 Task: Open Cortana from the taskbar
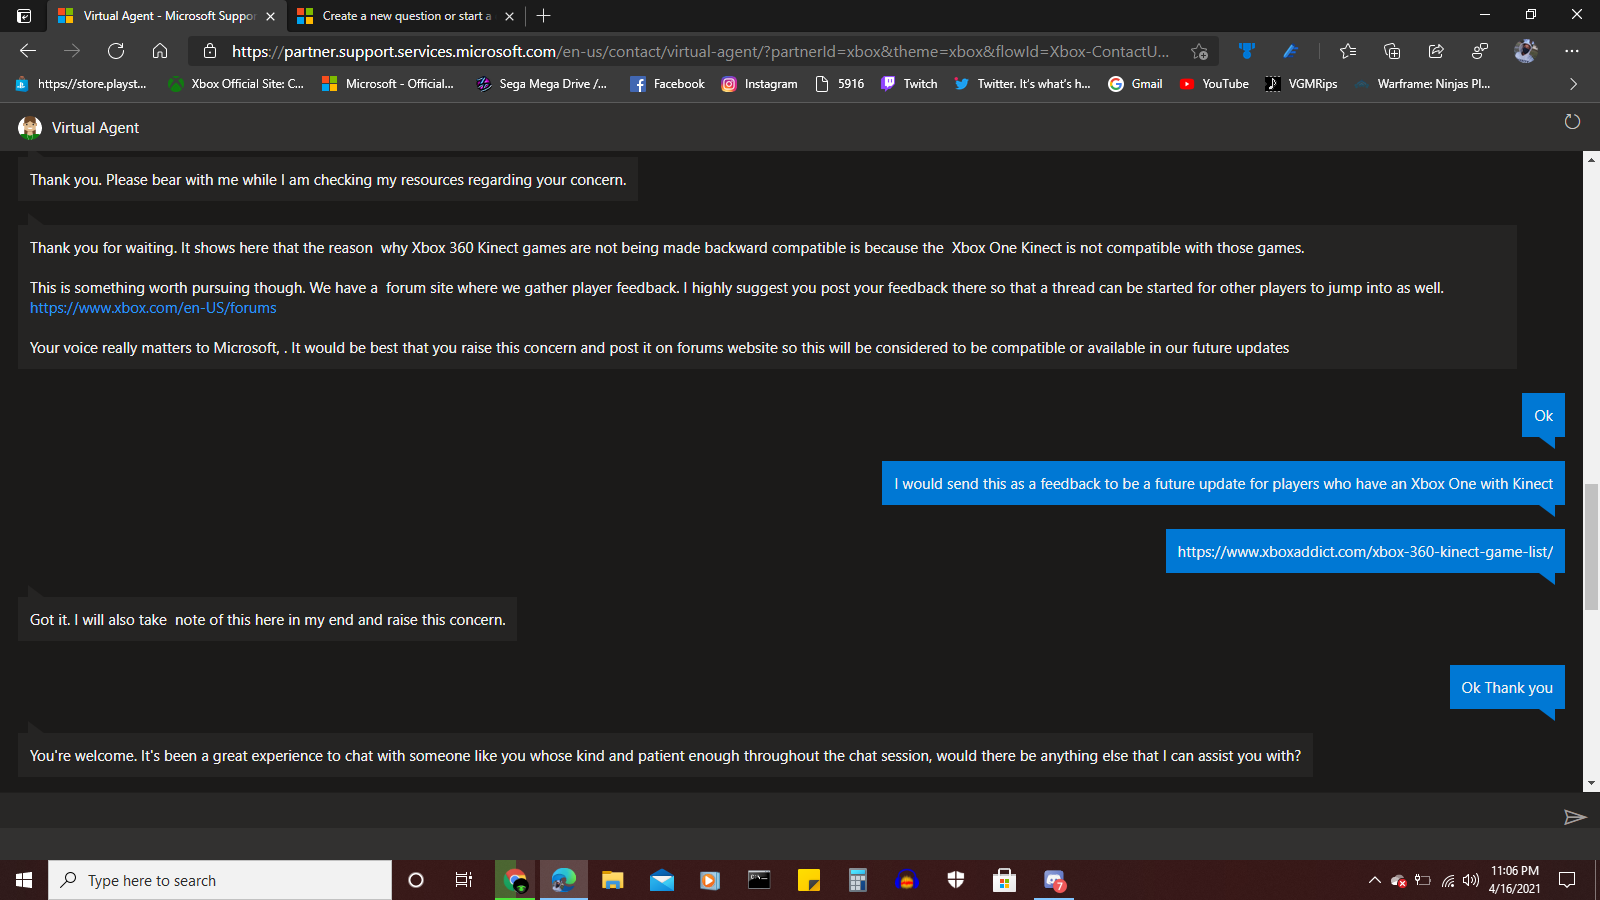416,880
